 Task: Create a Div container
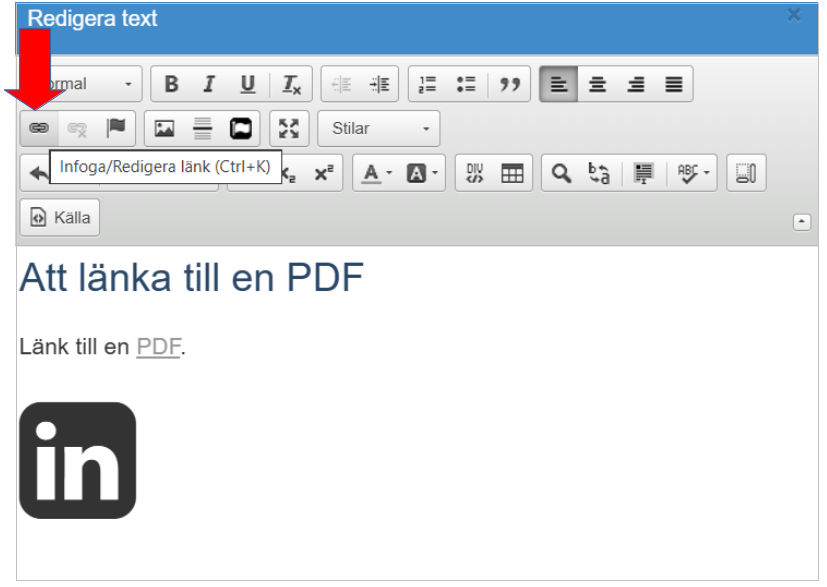pos(475,173)
